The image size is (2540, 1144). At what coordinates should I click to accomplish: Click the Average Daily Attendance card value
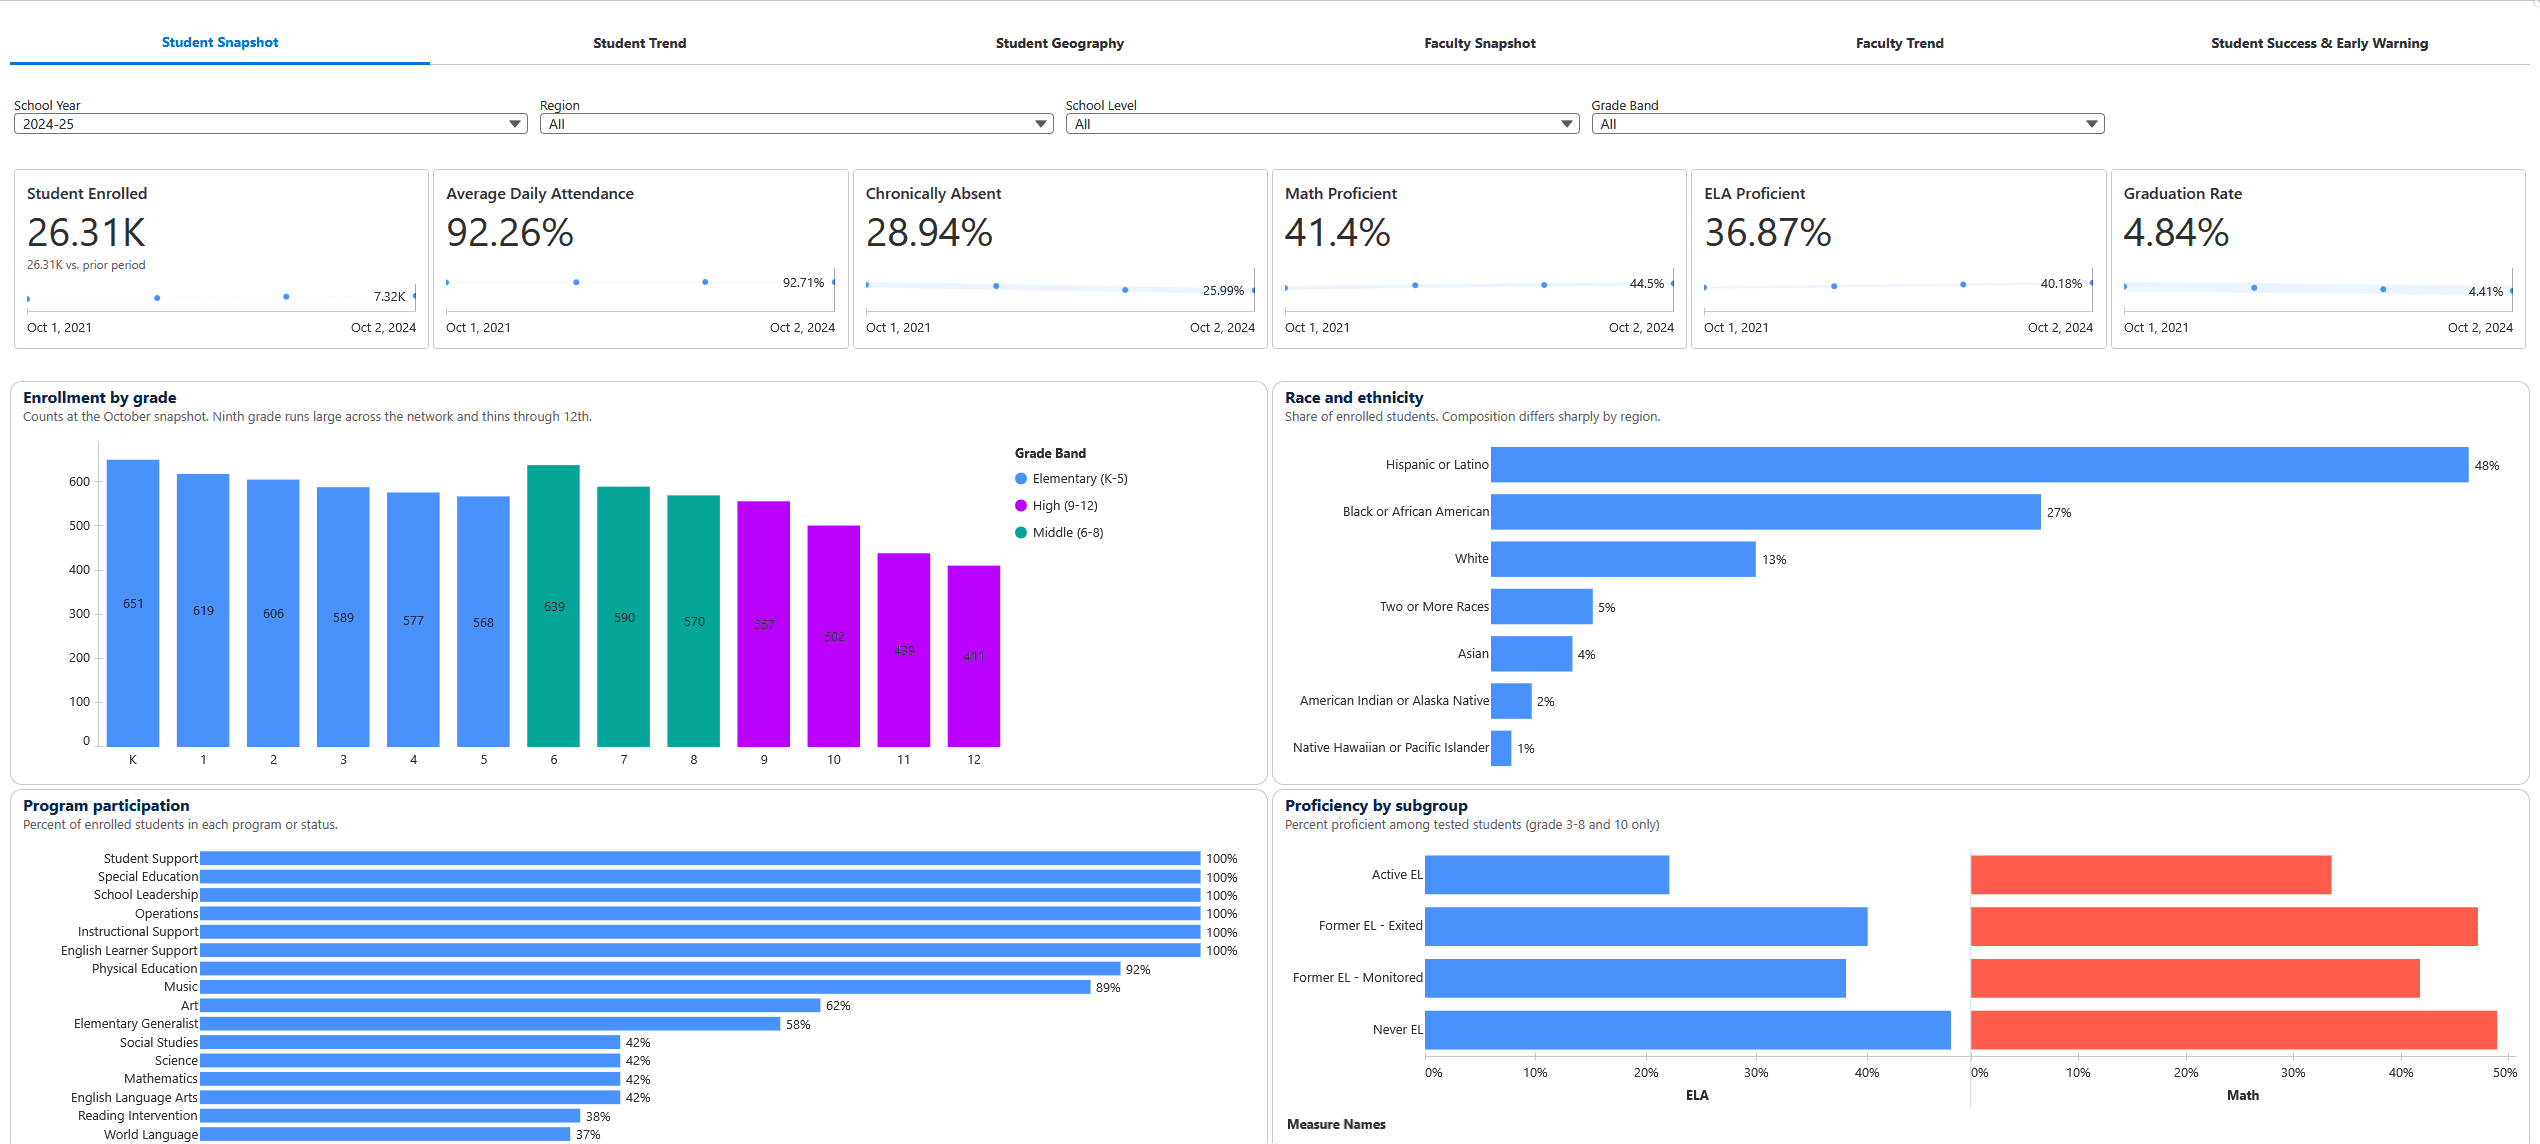[x=510, y=233]
